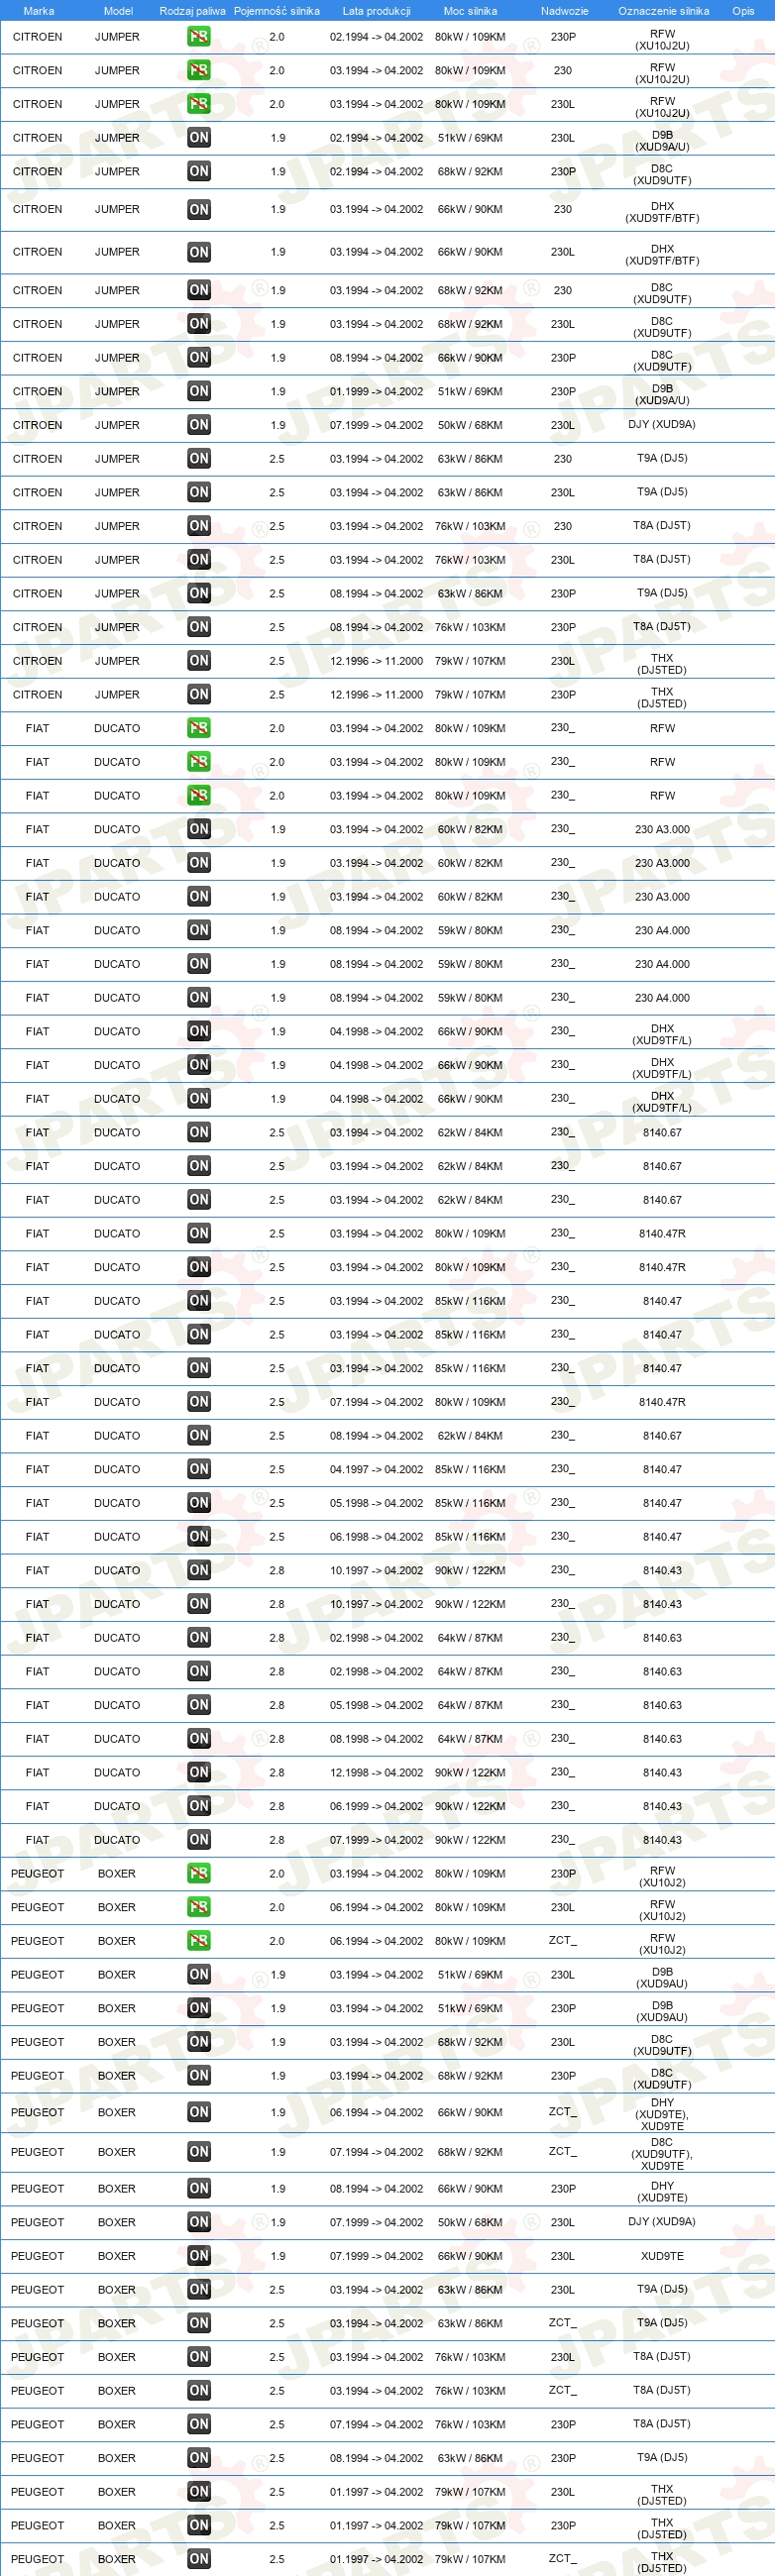The height and width of the screenshot is (2576, 775).
Task: Click '8140.47R' in Fiat 07.1994 row
Action: [x=662, y=1402]
